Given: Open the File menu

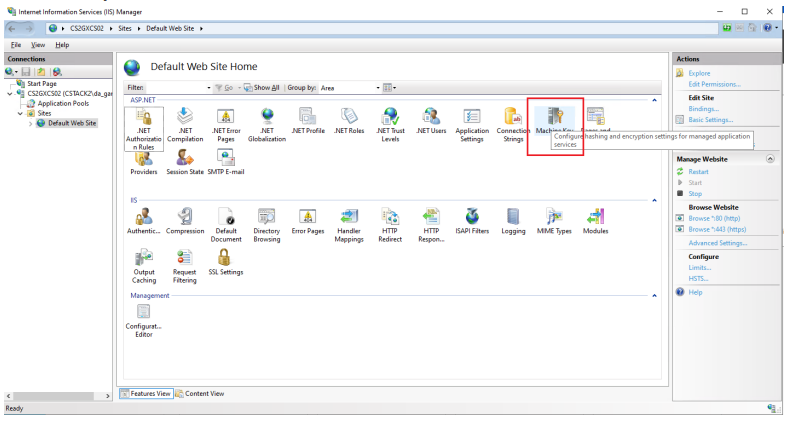Looking at the screenshot, I should tap(16, 45).
